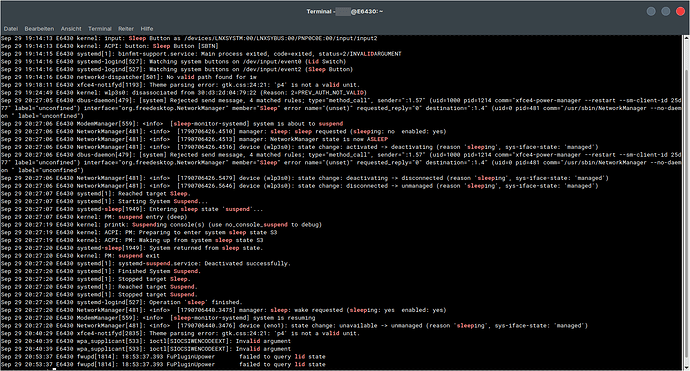Screen dimensions: 690x371
Task: Click 'Waking up from system sleep state S3' line
Action: coord(132,240)
